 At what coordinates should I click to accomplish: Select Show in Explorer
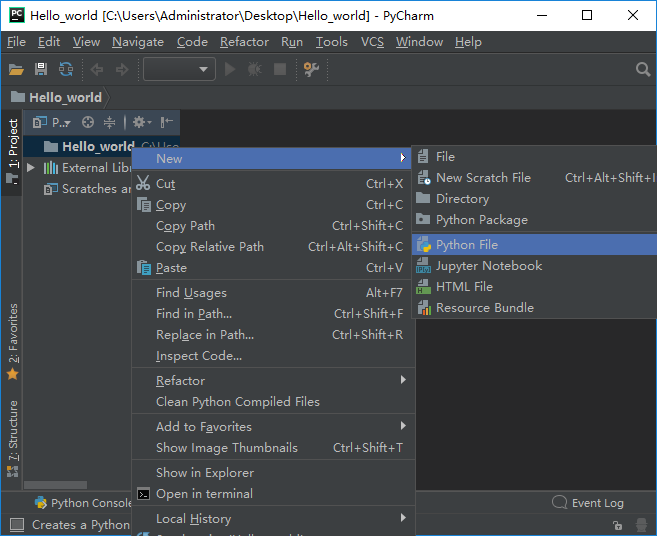point(273,473)
